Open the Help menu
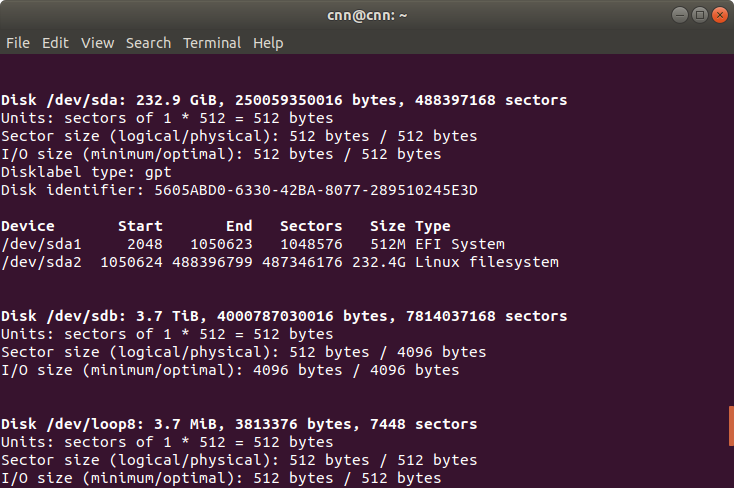Screen dimensions: 734x488 268,43
